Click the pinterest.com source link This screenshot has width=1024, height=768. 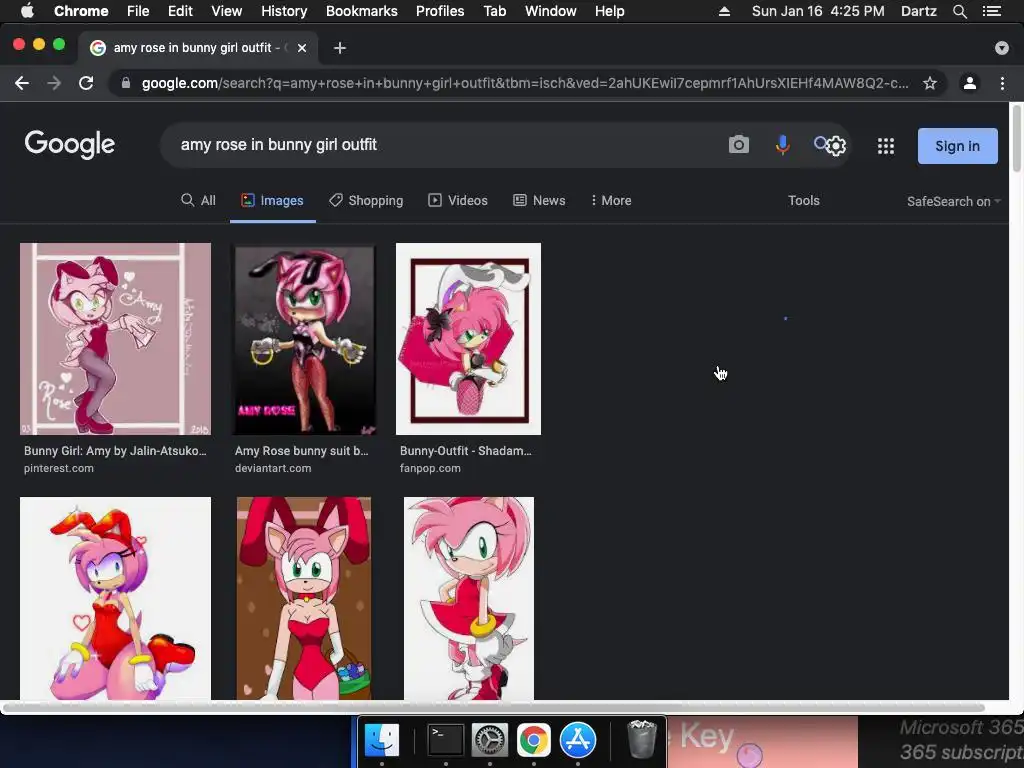click(x=59, y=468)
